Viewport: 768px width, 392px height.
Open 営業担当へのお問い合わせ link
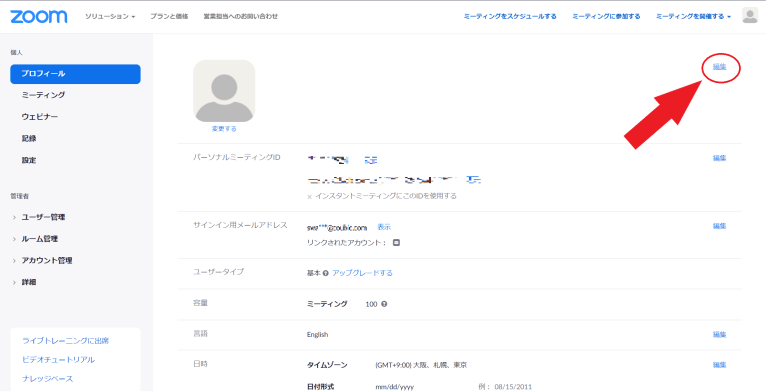point(240,16)
